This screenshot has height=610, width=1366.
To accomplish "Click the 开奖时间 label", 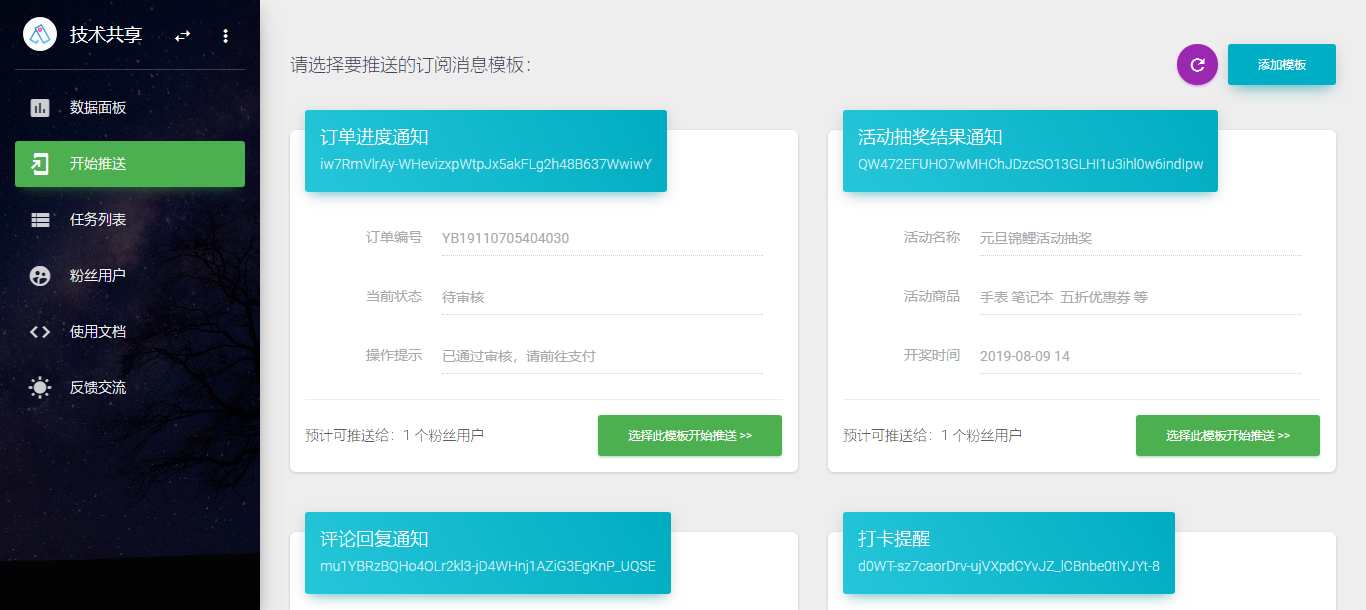I will tap(932, 356).
